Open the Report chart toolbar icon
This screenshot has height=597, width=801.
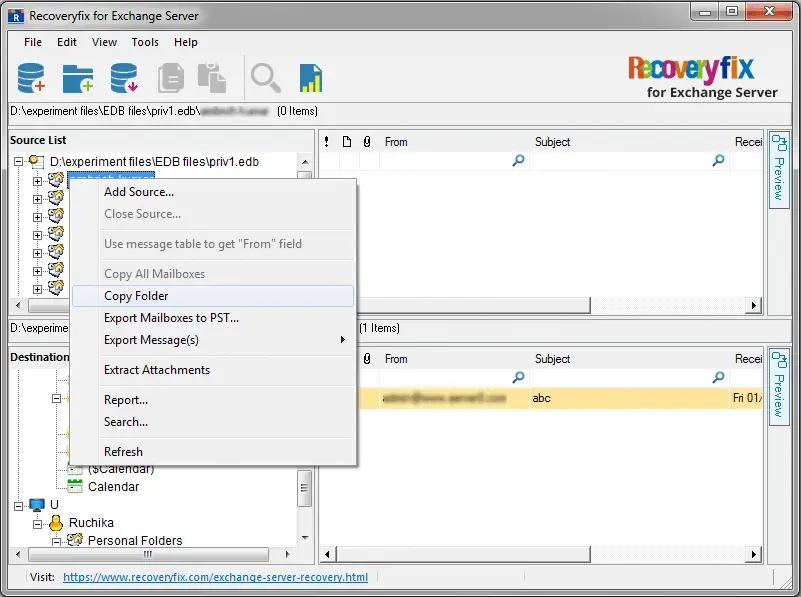pos(311,78)
